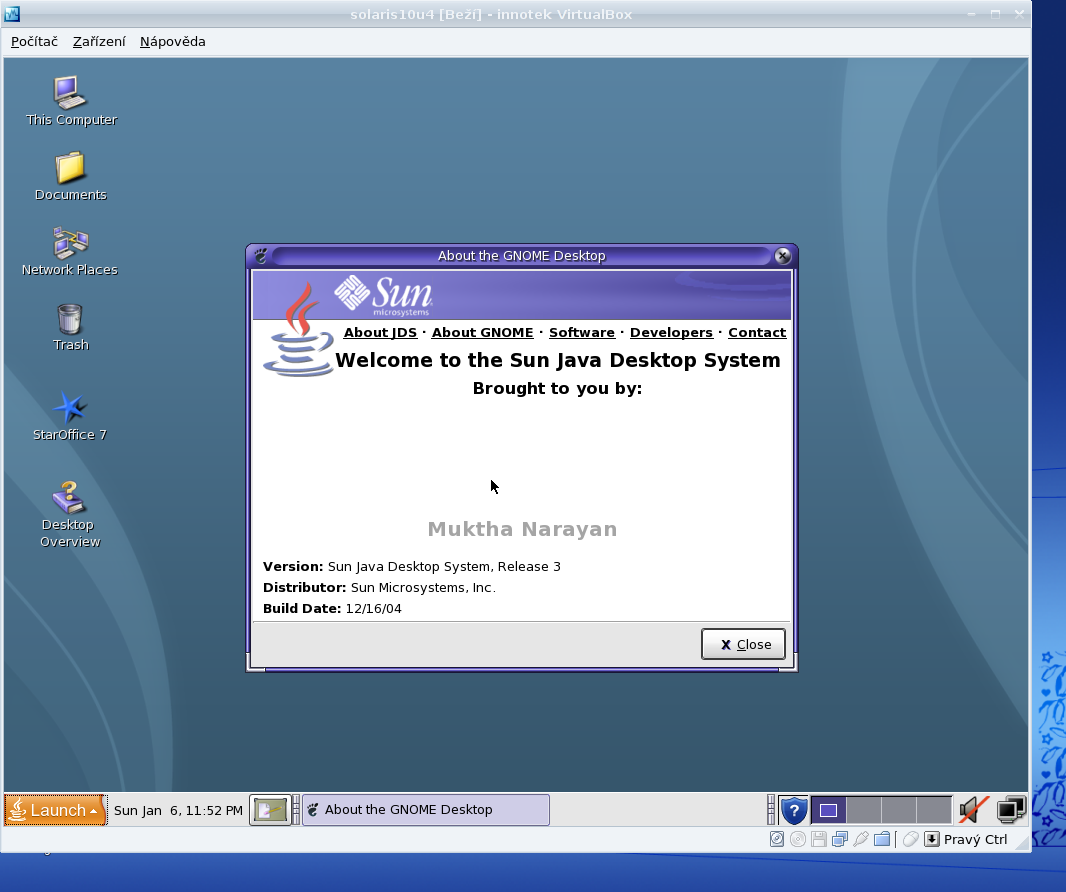Click the keyboard capture arrow indicator
1066x892 pixels.
[932, 839]
